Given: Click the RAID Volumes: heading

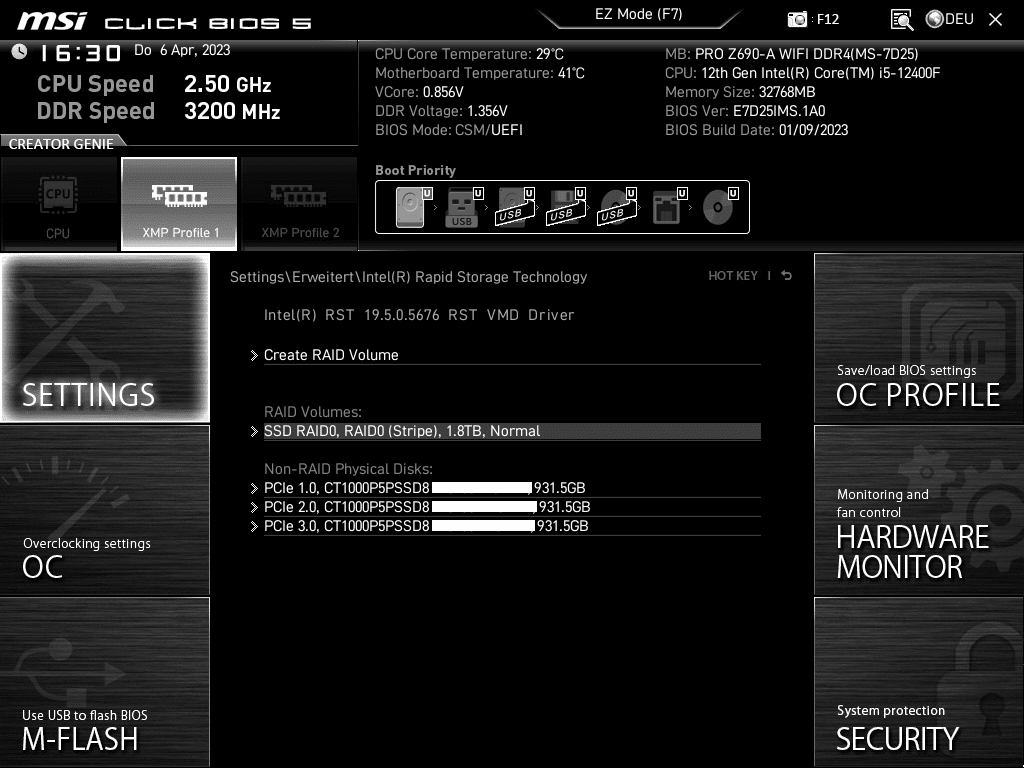Looking at the screenshot, I should (x=313, y=412).
